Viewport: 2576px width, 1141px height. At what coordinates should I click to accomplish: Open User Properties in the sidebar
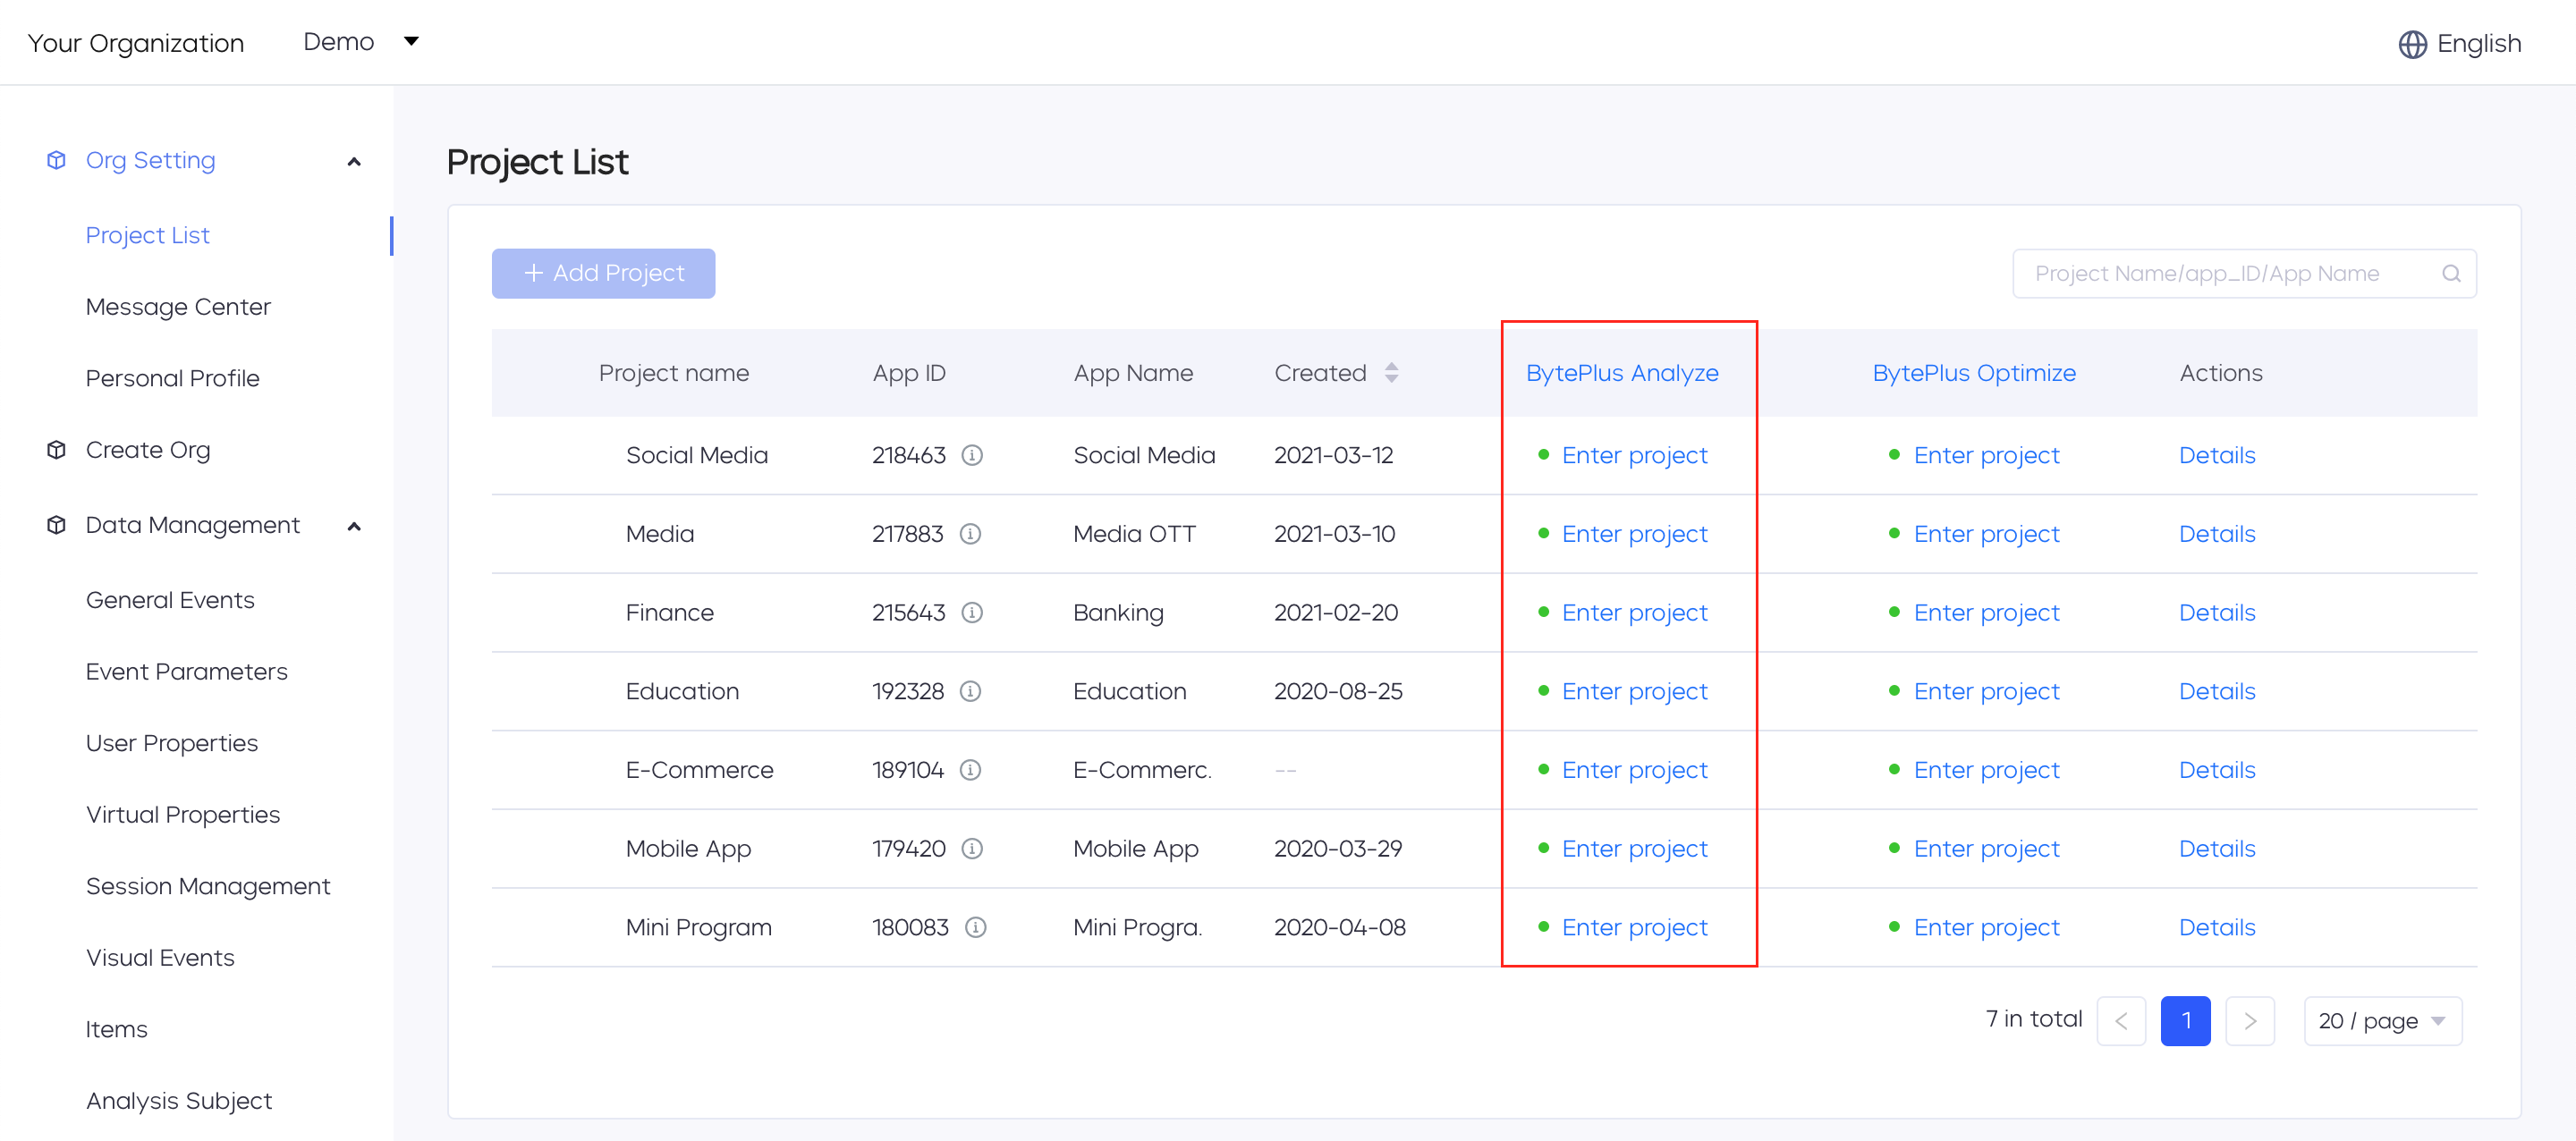point(171,743)
